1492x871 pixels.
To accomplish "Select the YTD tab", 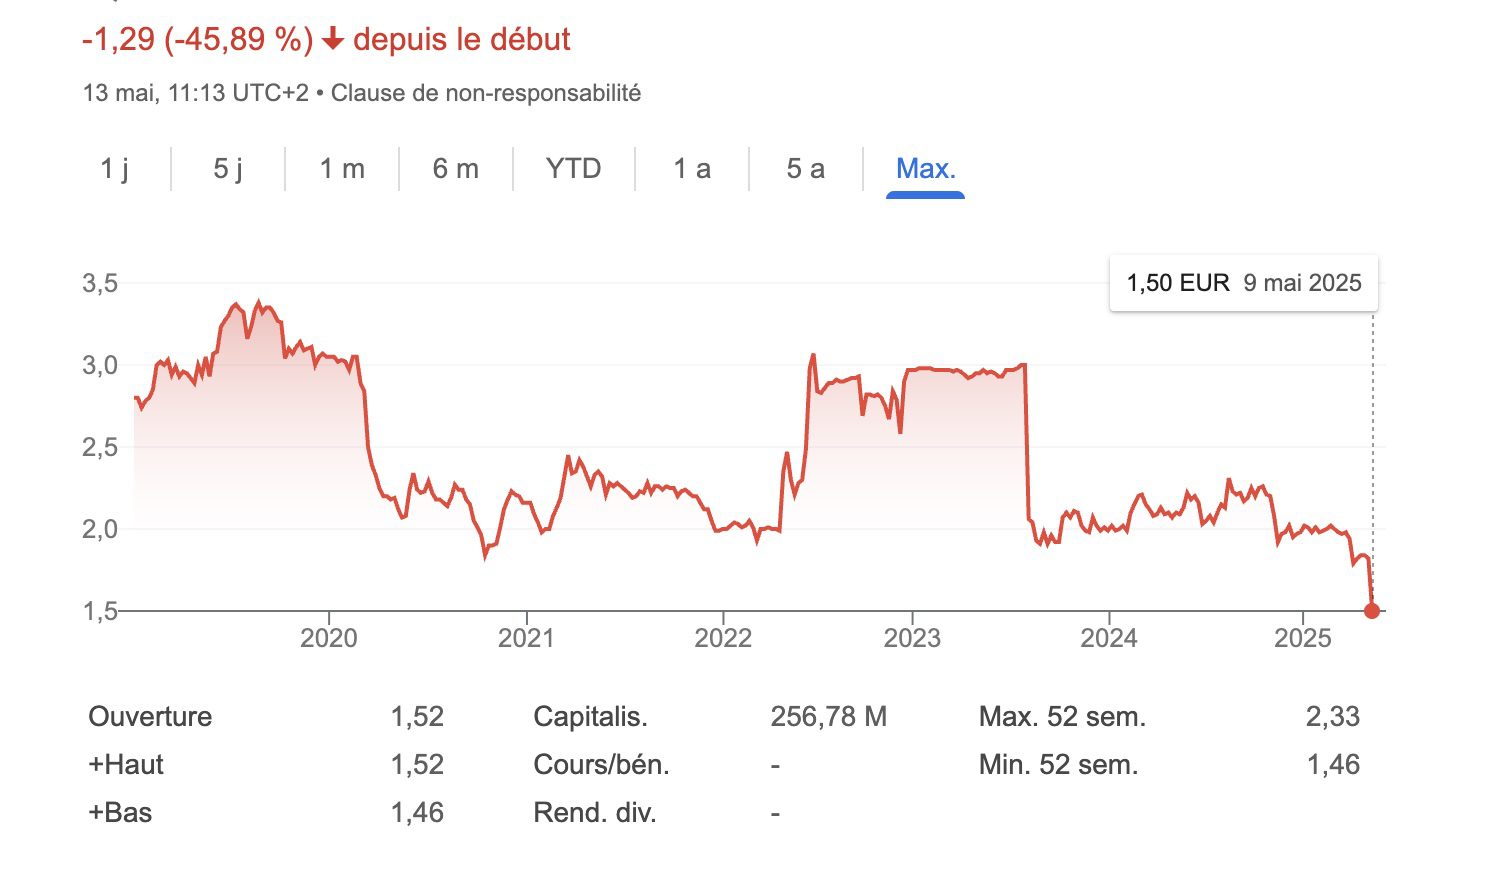I will (574, 168).
